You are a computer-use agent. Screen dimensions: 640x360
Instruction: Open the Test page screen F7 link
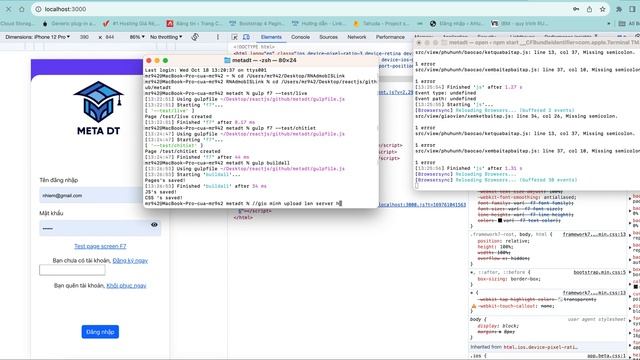tap(100, 246)
